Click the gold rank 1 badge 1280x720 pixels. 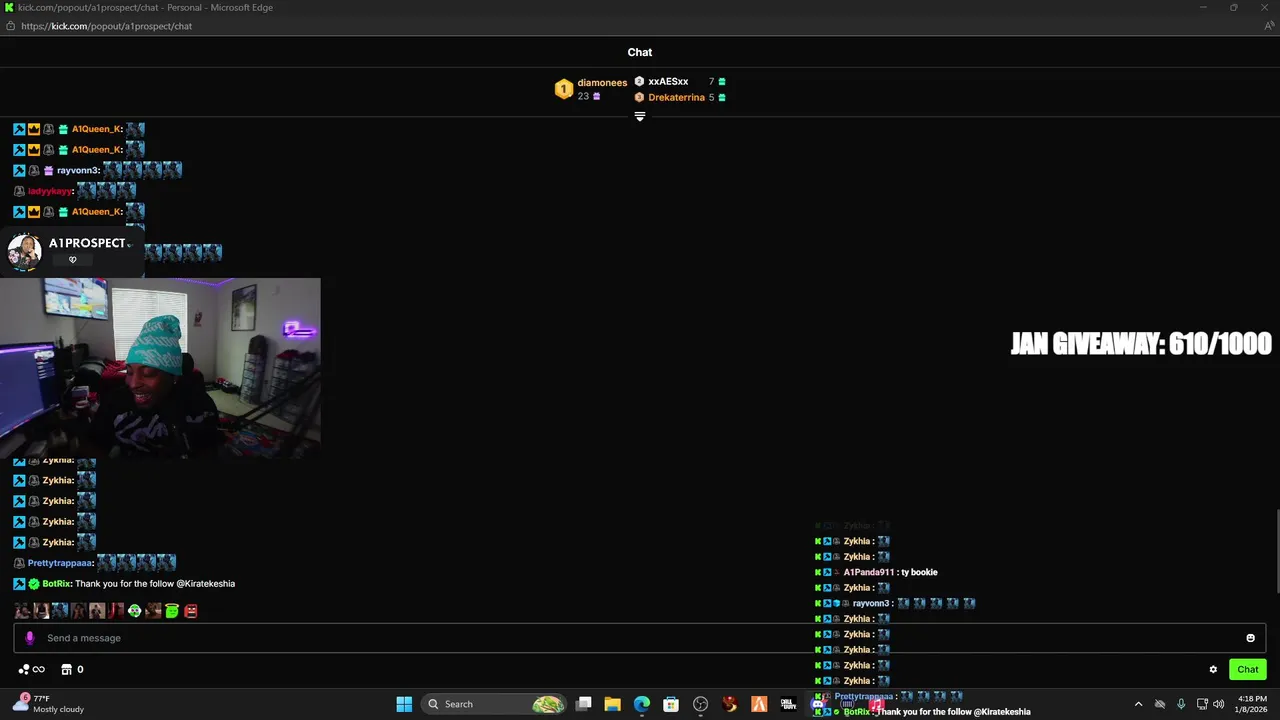(x=563, y=89)
